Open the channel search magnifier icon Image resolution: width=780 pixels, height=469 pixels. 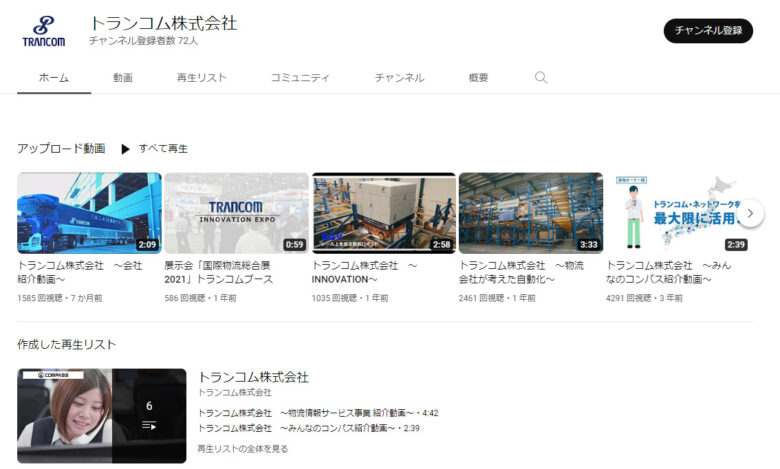tap(541, 78)
